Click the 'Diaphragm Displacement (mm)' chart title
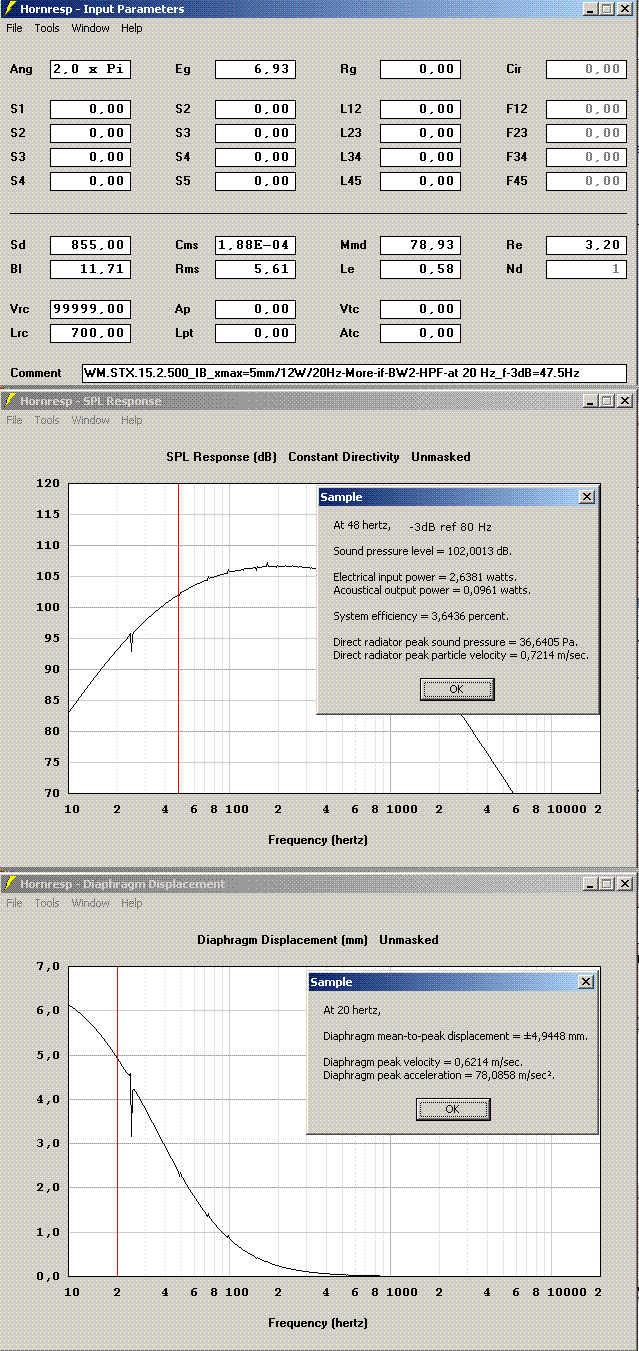 (x=282, y=940)
